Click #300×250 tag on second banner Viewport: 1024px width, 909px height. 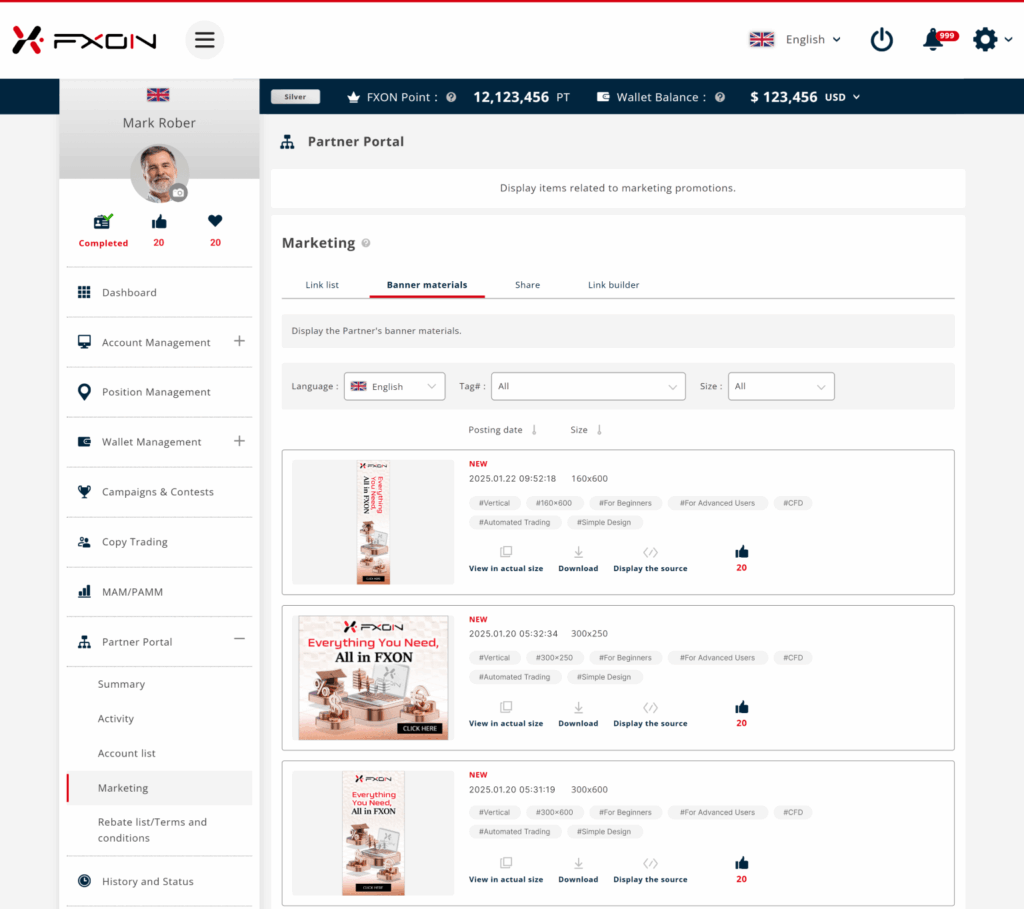click(x=554, y=658)
